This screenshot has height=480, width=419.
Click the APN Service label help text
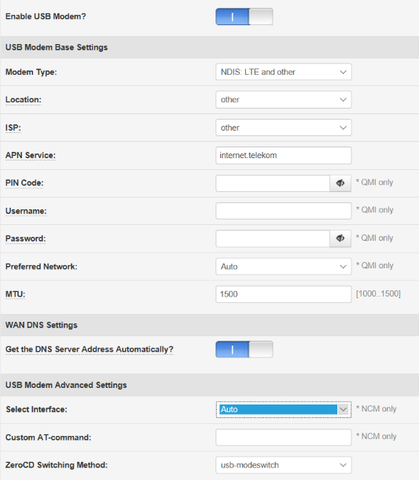(30, 156)
